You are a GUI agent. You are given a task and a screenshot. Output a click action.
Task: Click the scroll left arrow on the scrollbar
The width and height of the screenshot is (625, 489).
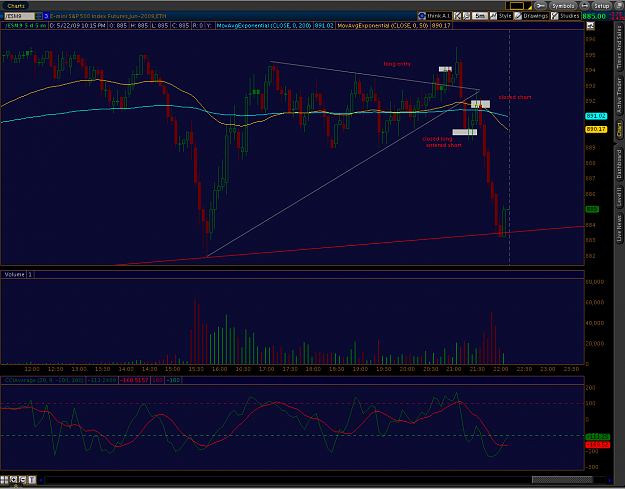41,480
